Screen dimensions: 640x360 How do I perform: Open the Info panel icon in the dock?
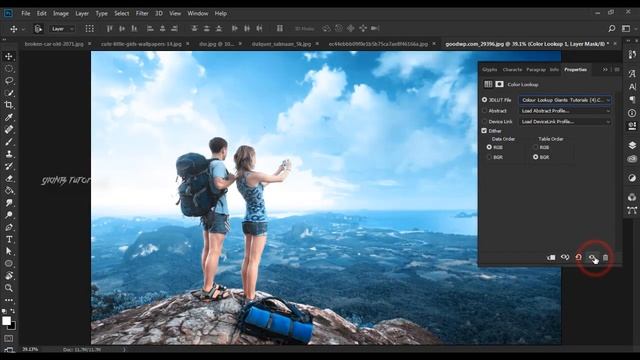[632, 113]
